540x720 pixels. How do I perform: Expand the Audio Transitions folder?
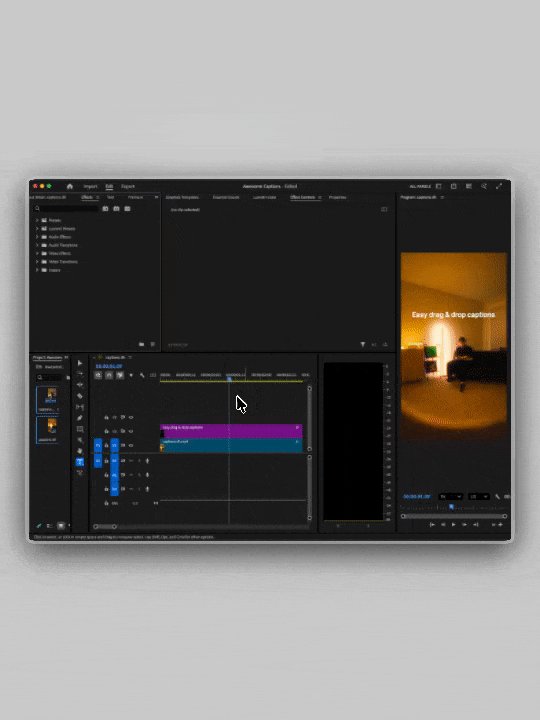click(x=37, y=245)
